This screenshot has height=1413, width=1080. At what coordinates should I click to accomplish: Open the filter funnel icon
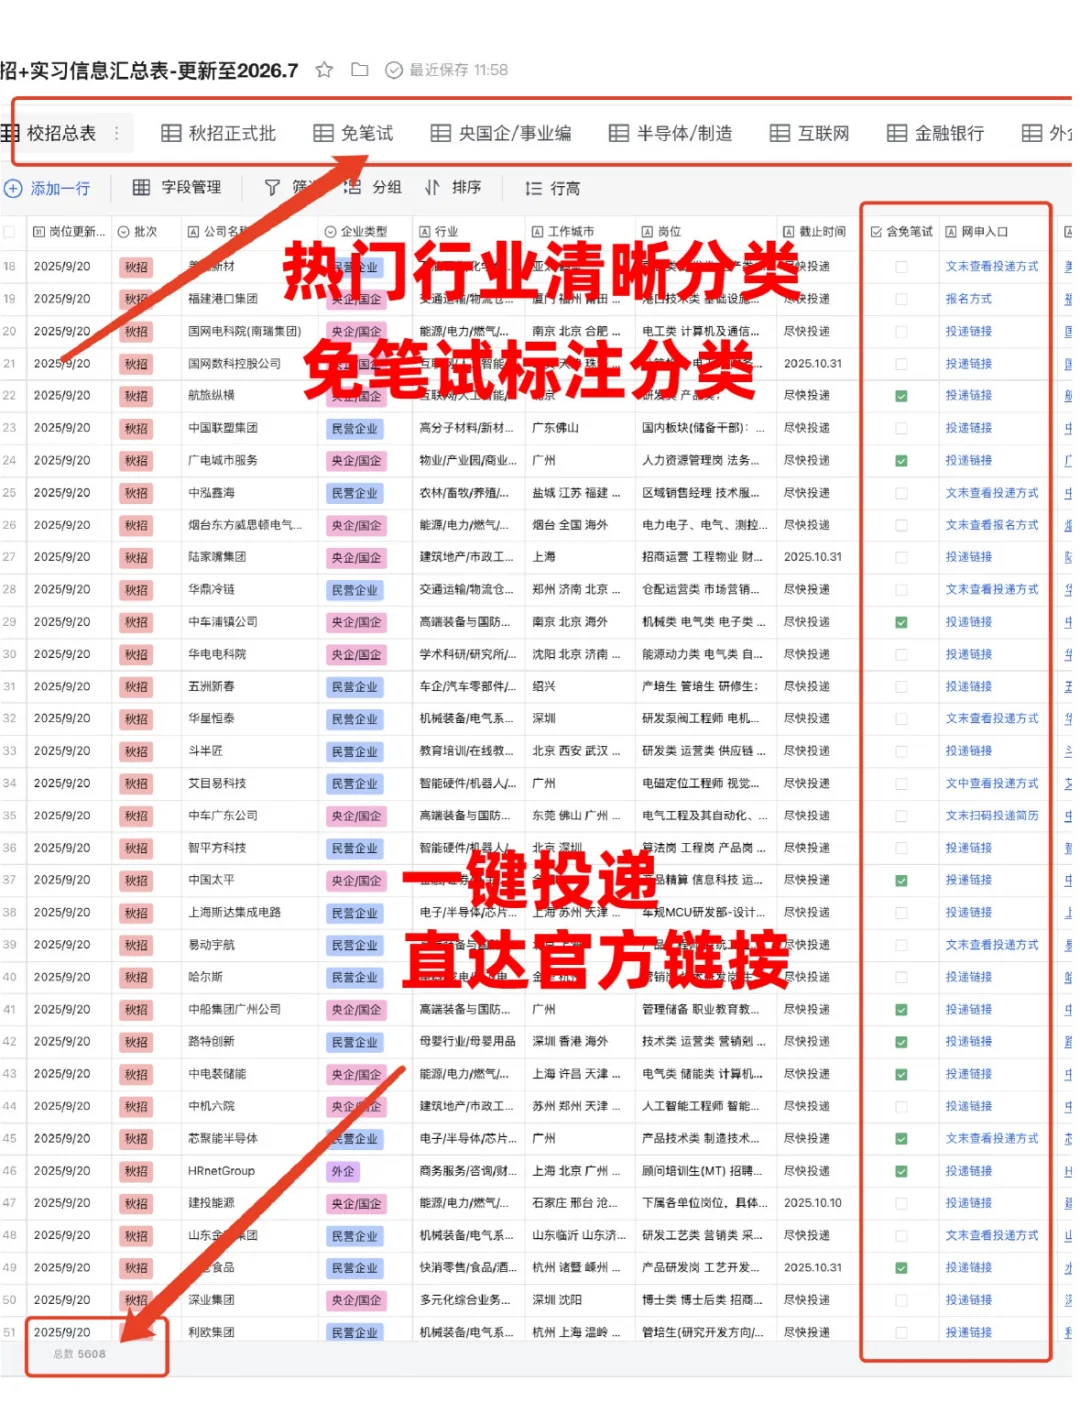pos(272,187)
